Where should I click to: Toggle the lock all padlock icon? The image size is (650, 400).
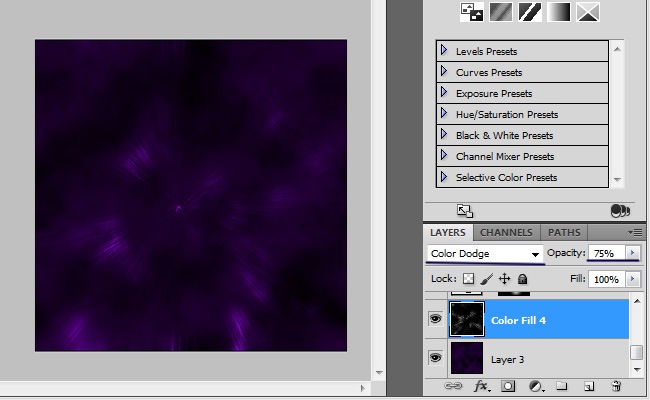(522, 280)
